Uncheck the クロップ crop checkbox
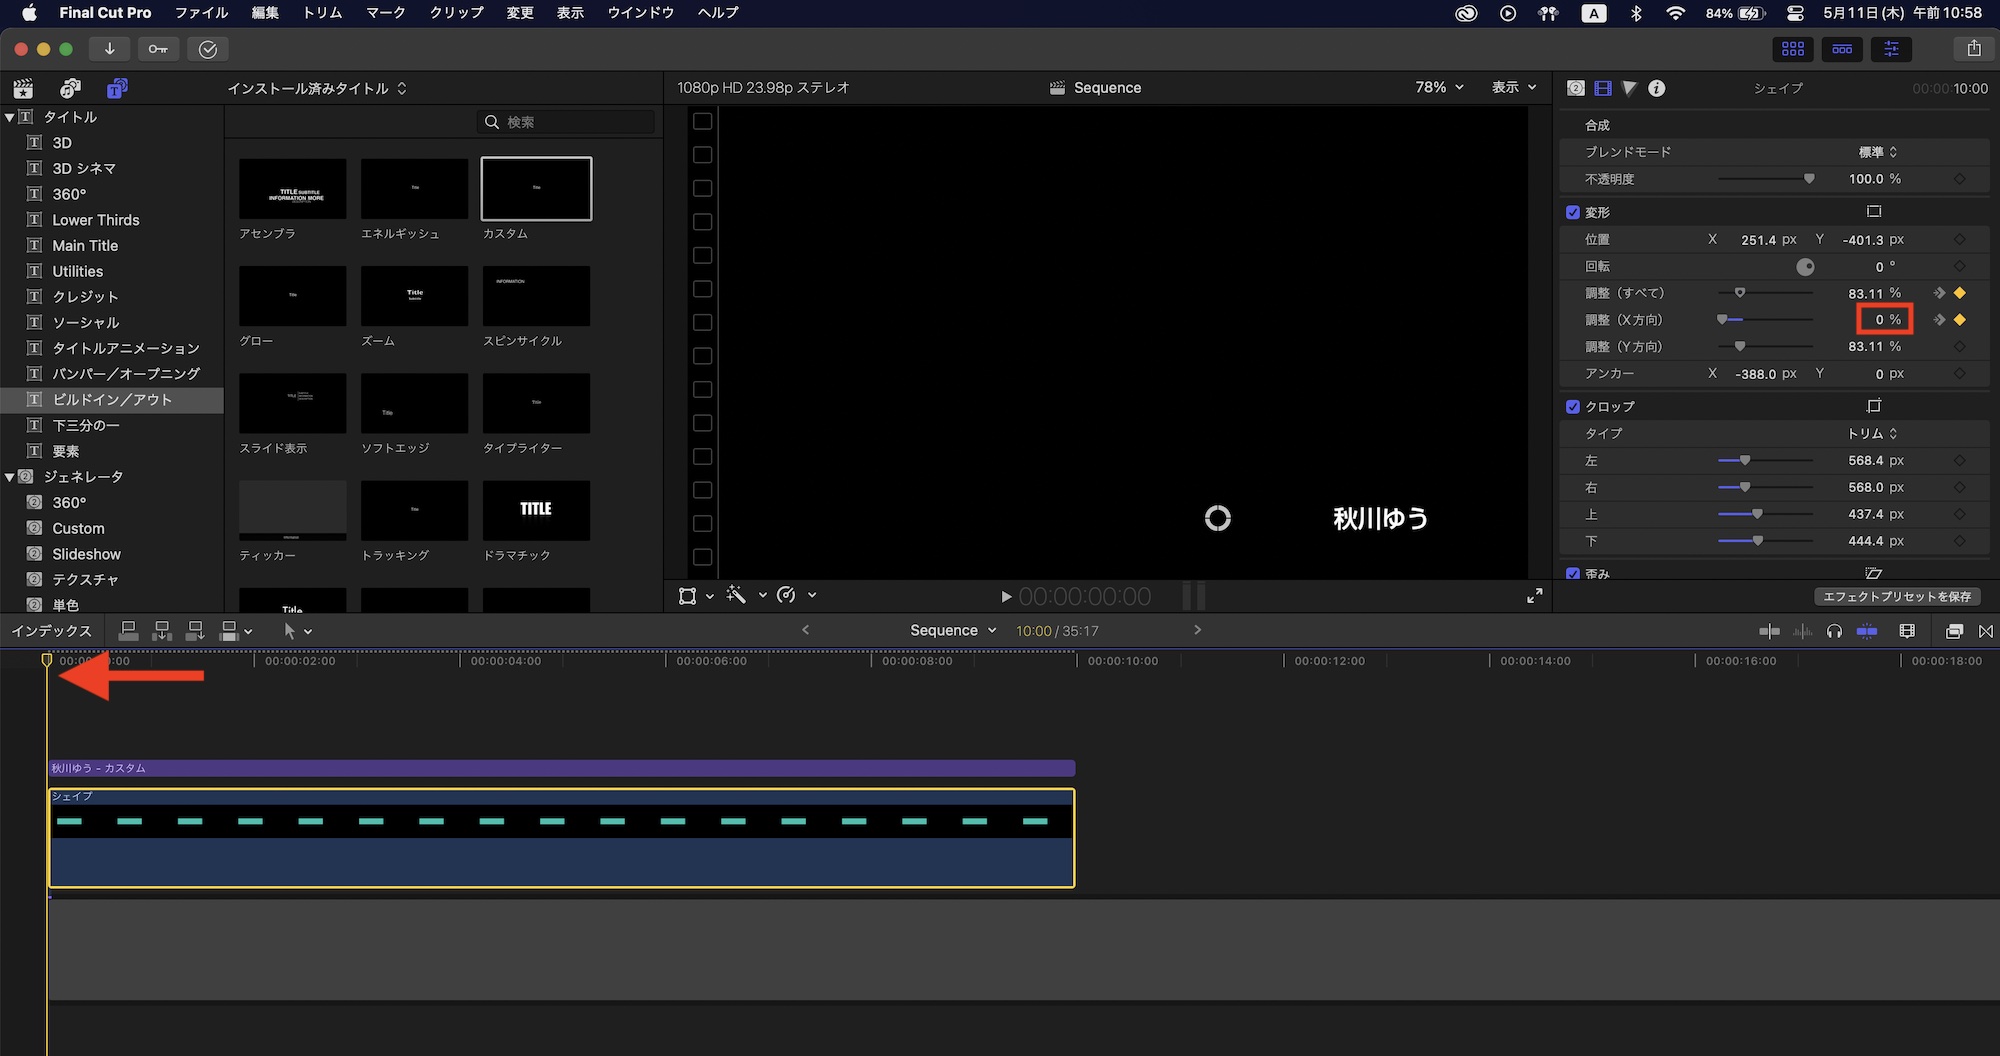 click(1573, 407)
